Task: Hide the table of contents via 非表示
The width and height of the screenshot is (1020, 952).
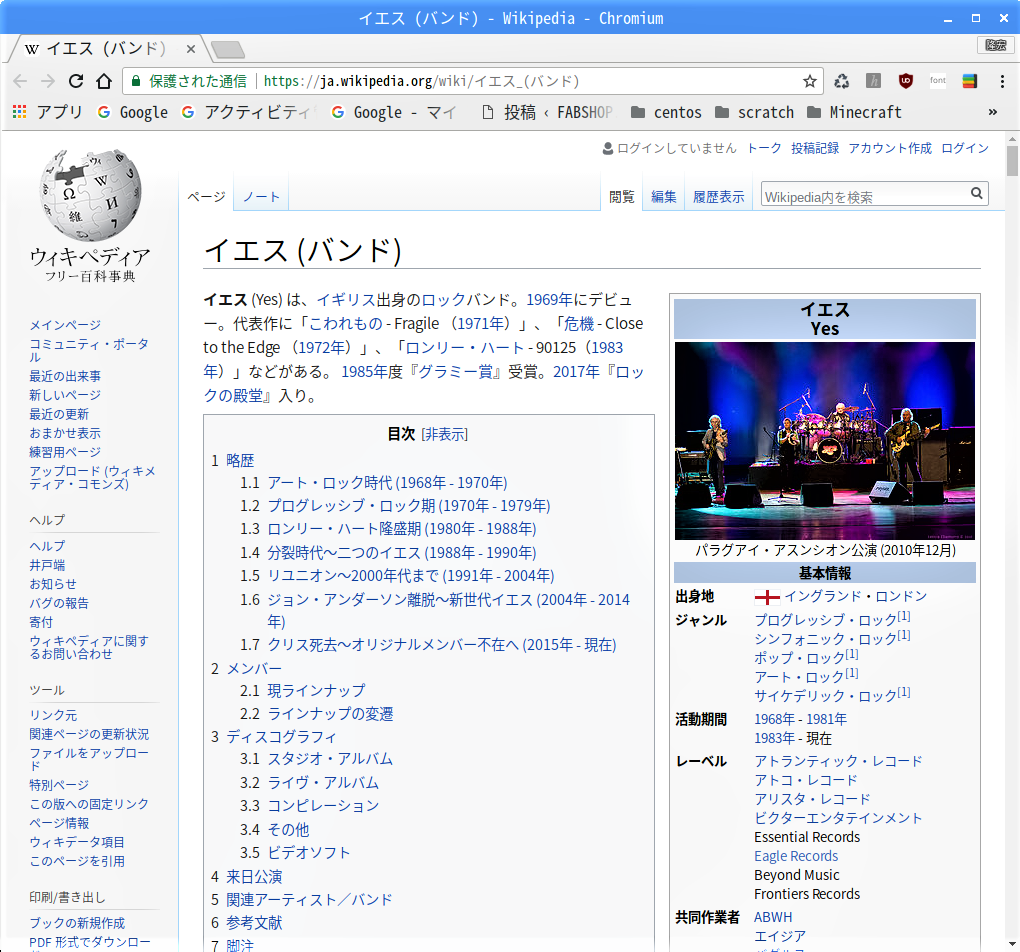Action: (x=444, y=434)
